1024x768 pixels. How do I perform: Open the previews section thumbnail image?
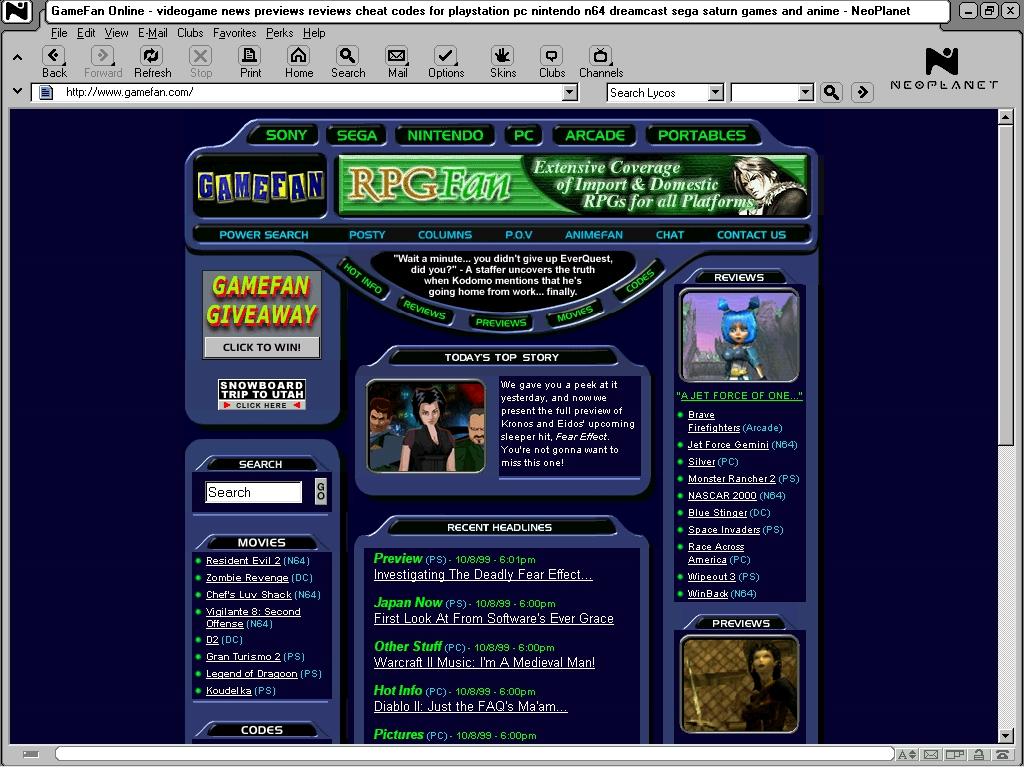point(739,684)
